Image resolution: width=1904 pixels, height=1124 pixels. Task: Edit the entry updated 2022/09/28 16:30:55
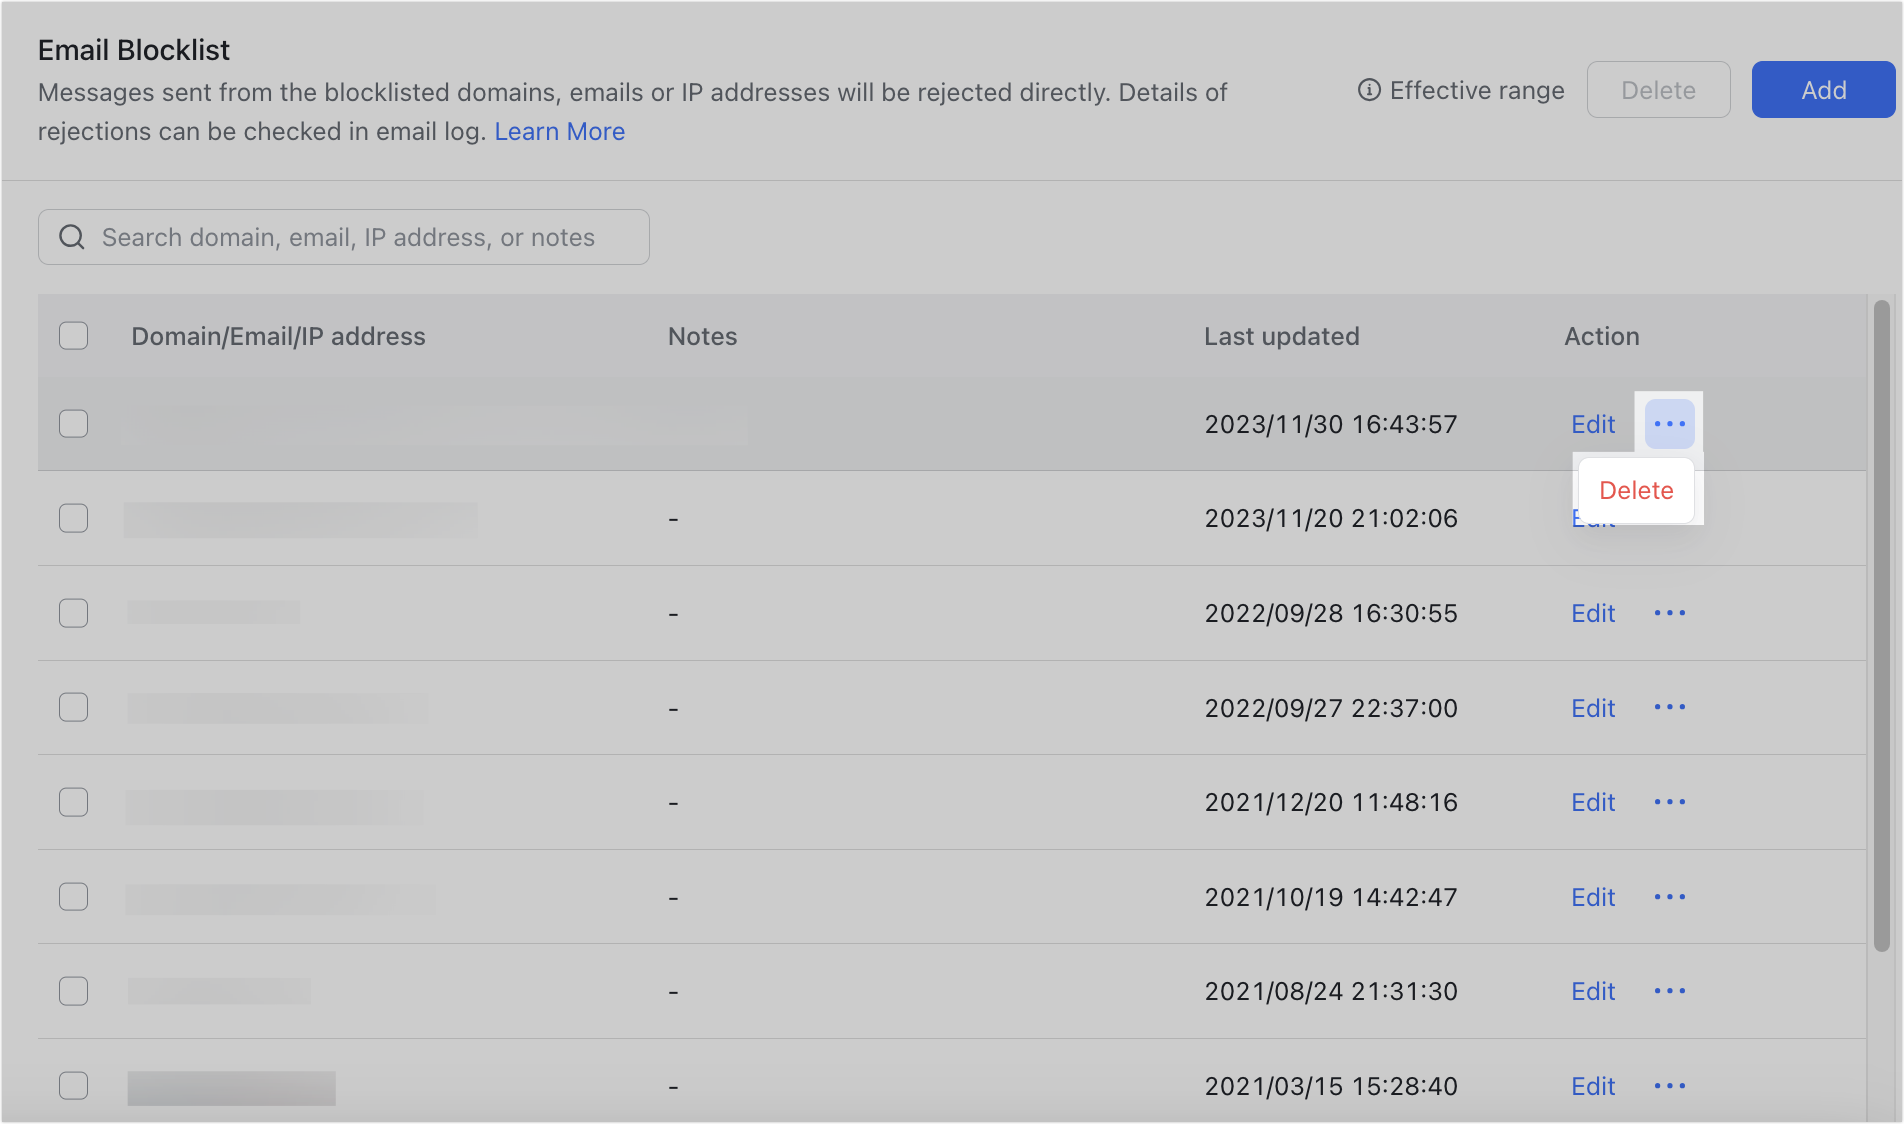pyautogui.click(x=1593, y=613)
